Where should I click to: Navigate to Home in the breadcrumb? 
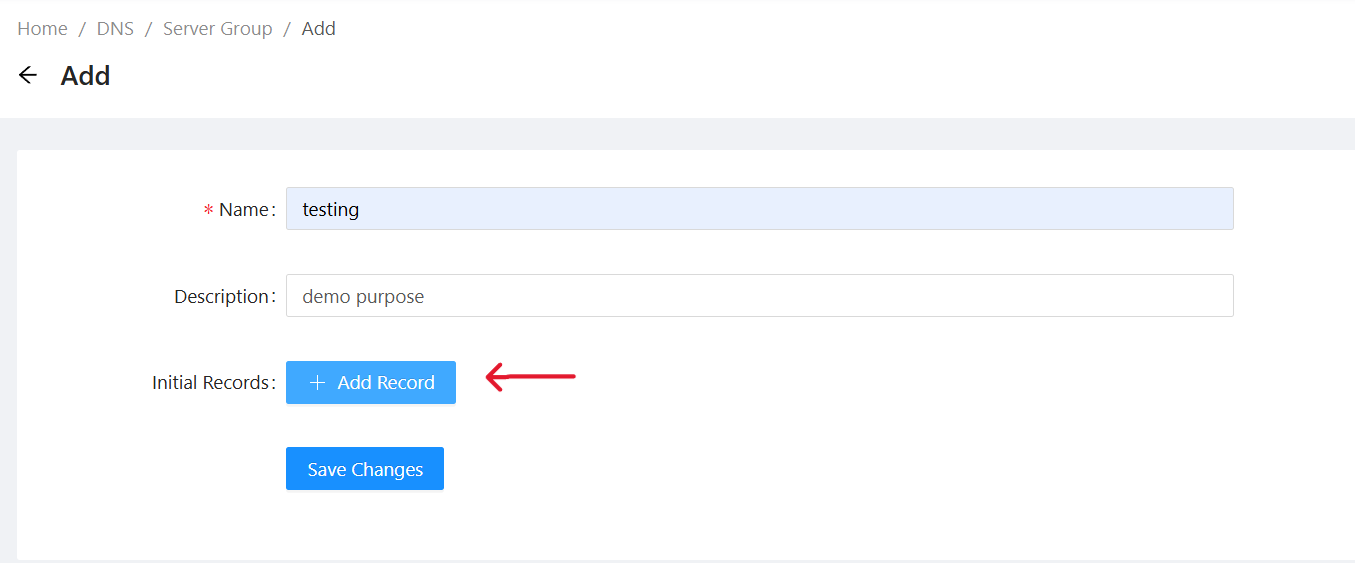click(42, 29)
